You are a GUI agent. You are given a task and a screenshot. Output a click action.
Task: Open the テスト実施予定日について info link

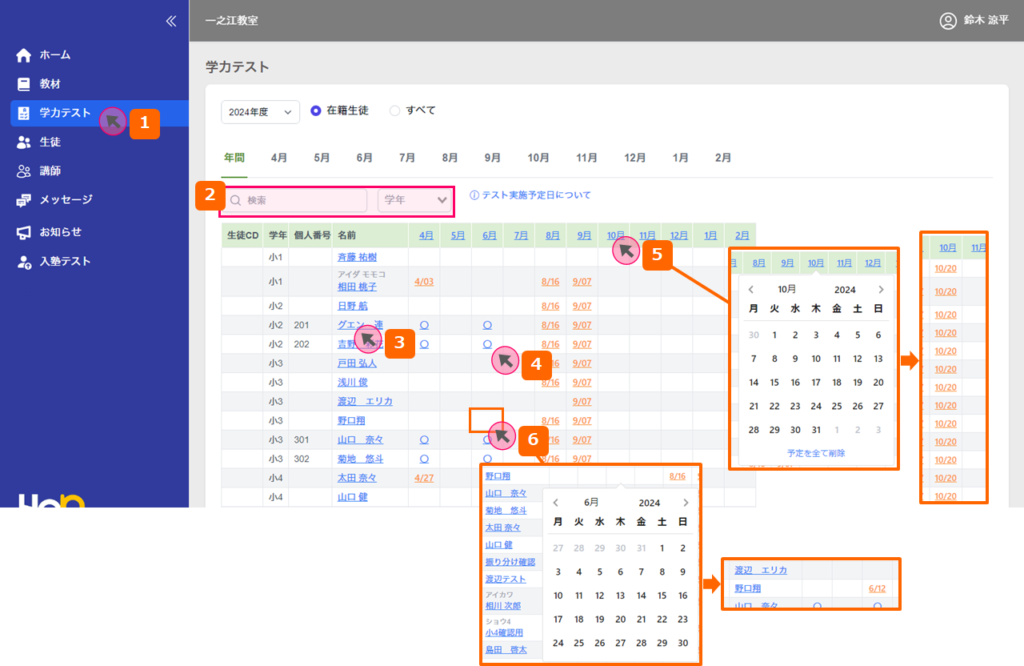[x=530, y=196]
